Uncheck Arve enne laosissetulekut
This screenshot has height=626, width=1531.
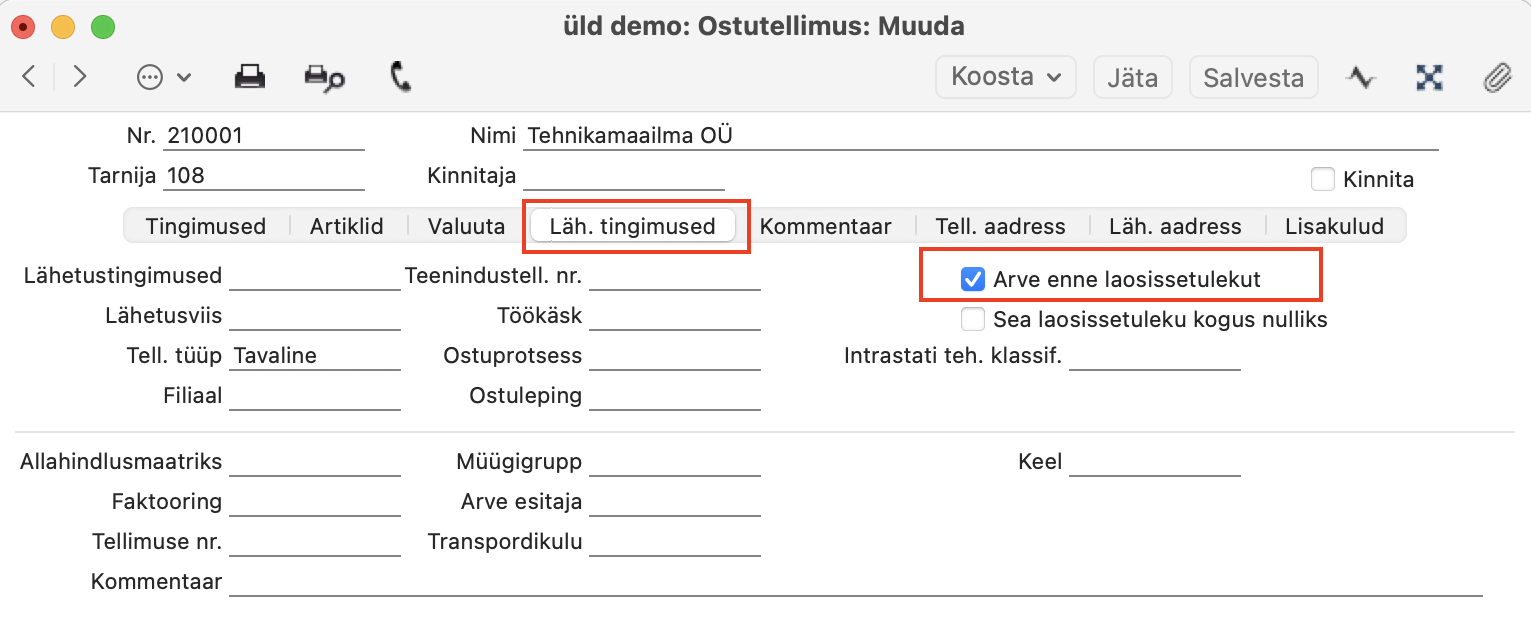coord(972,279)
